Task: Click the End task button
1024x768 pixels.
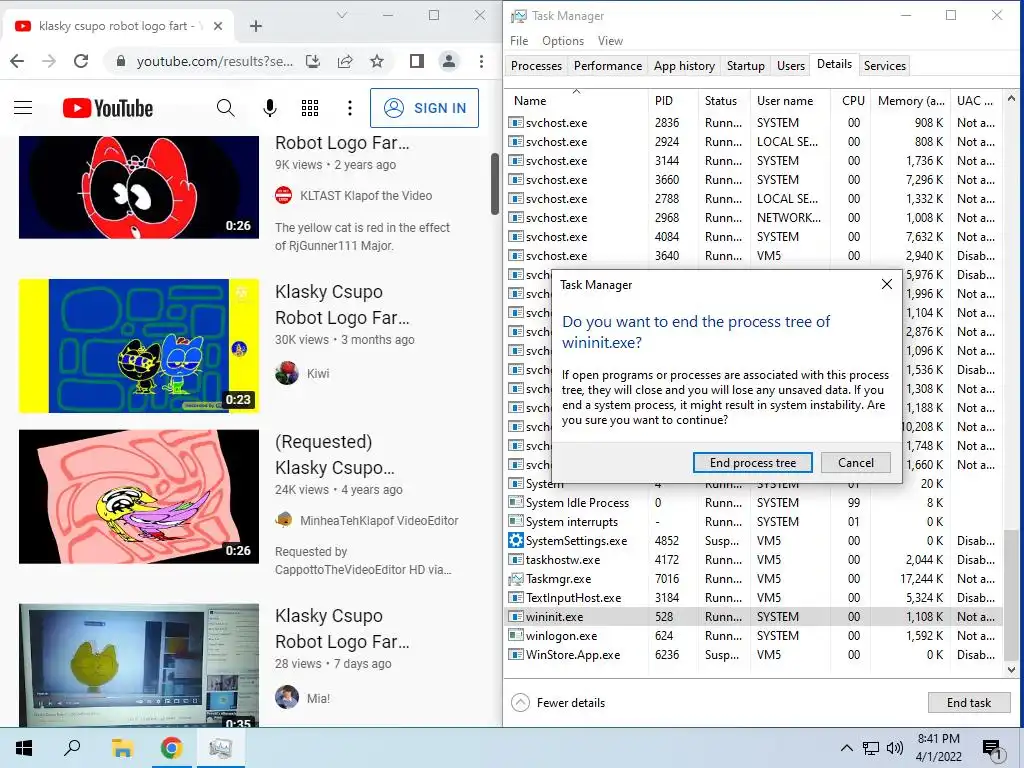Action: tap(968, 703)
